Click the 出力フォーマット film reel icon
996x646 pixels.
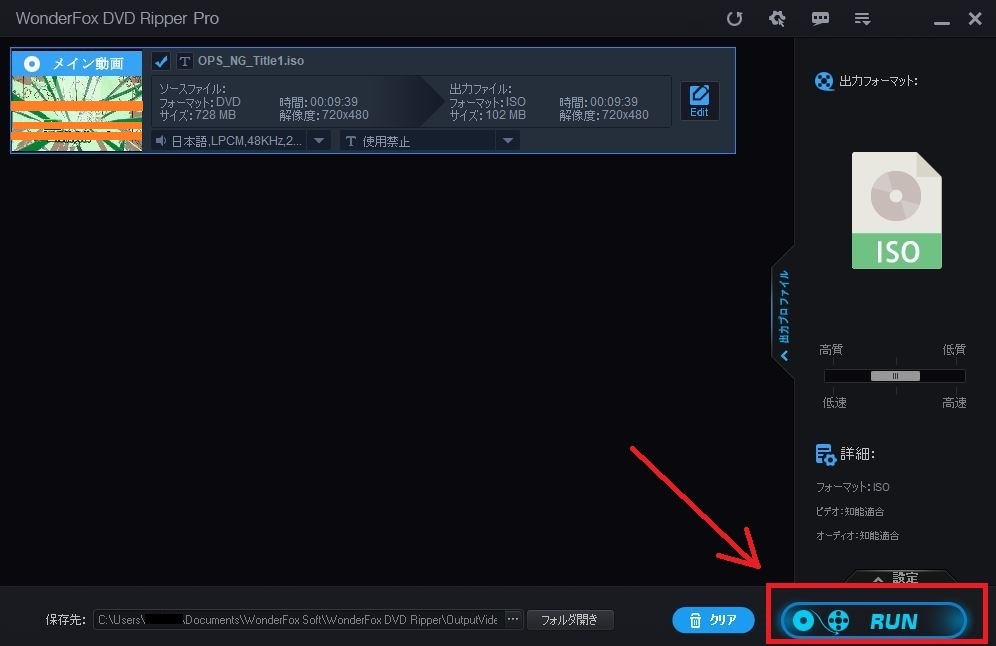pyautogui.click(x=824, y=81)
